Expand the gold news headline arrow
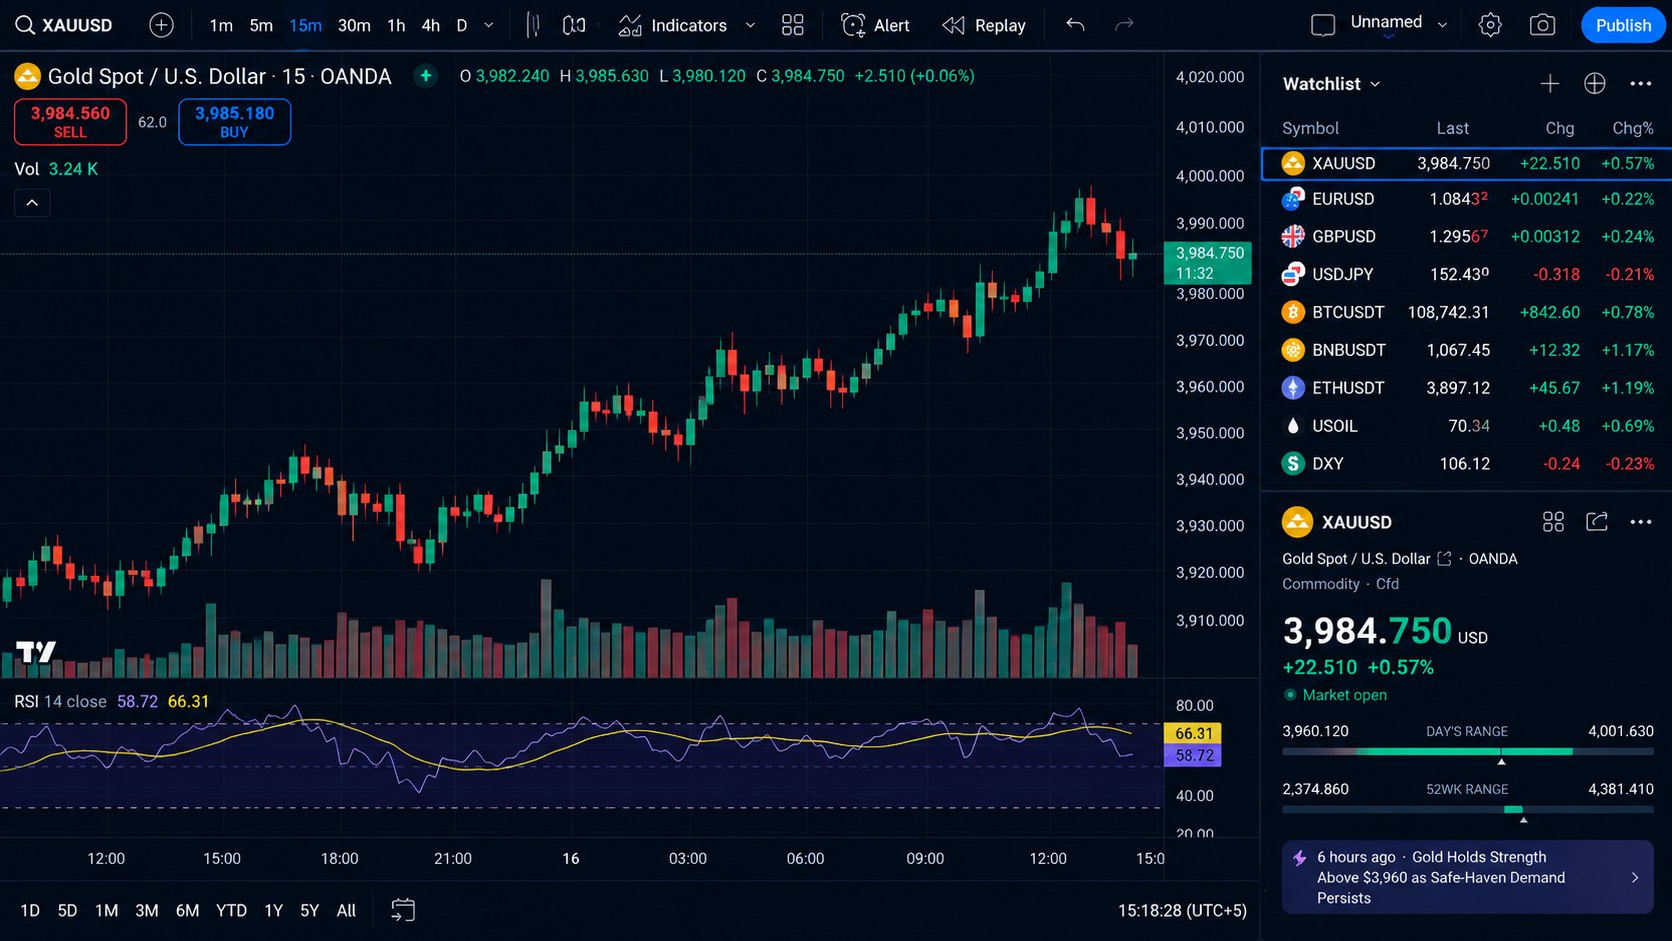Viewport: 1672px width, 941px height. click(x=1635, y=877)
